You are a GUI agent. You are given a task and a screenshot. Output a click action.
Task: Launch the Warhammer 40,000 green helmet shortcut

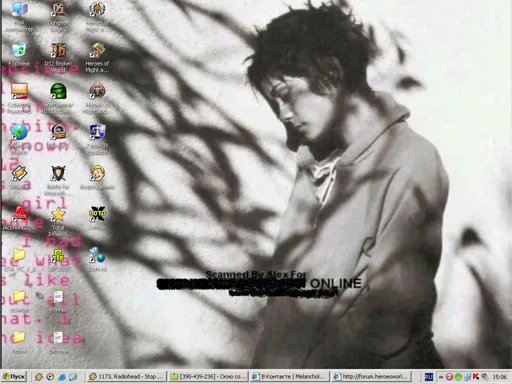coord(58,91)
